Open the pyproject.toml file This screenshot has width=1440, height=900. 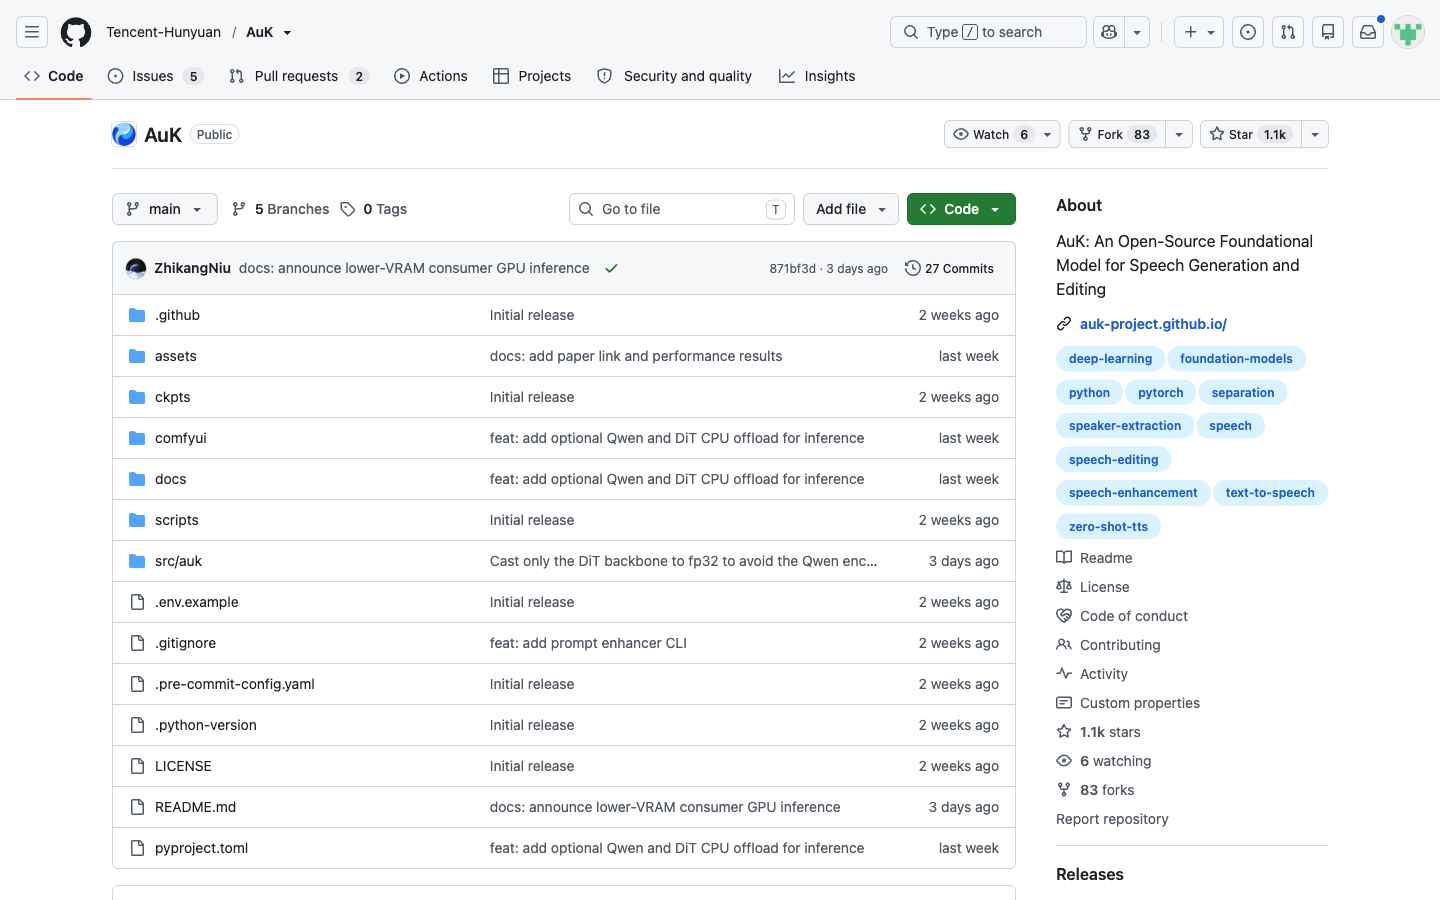pyautogui.click(x=201, y=848)
